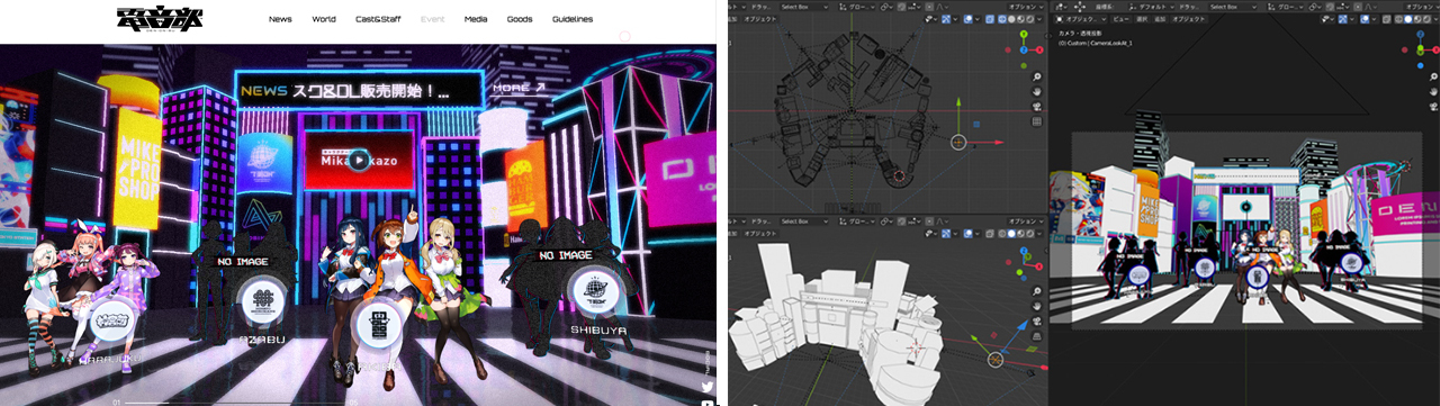
Task: Select solid shading in bottom-left viewport header
Action: [1011, 234]
